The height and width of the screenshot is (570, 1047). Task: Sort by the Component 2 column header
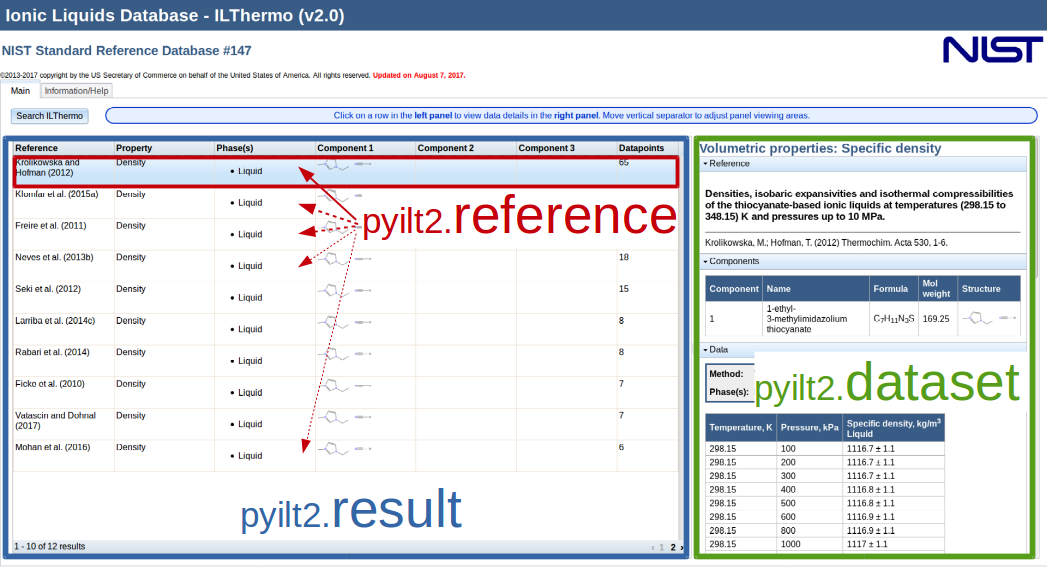[x=466, y=148]
